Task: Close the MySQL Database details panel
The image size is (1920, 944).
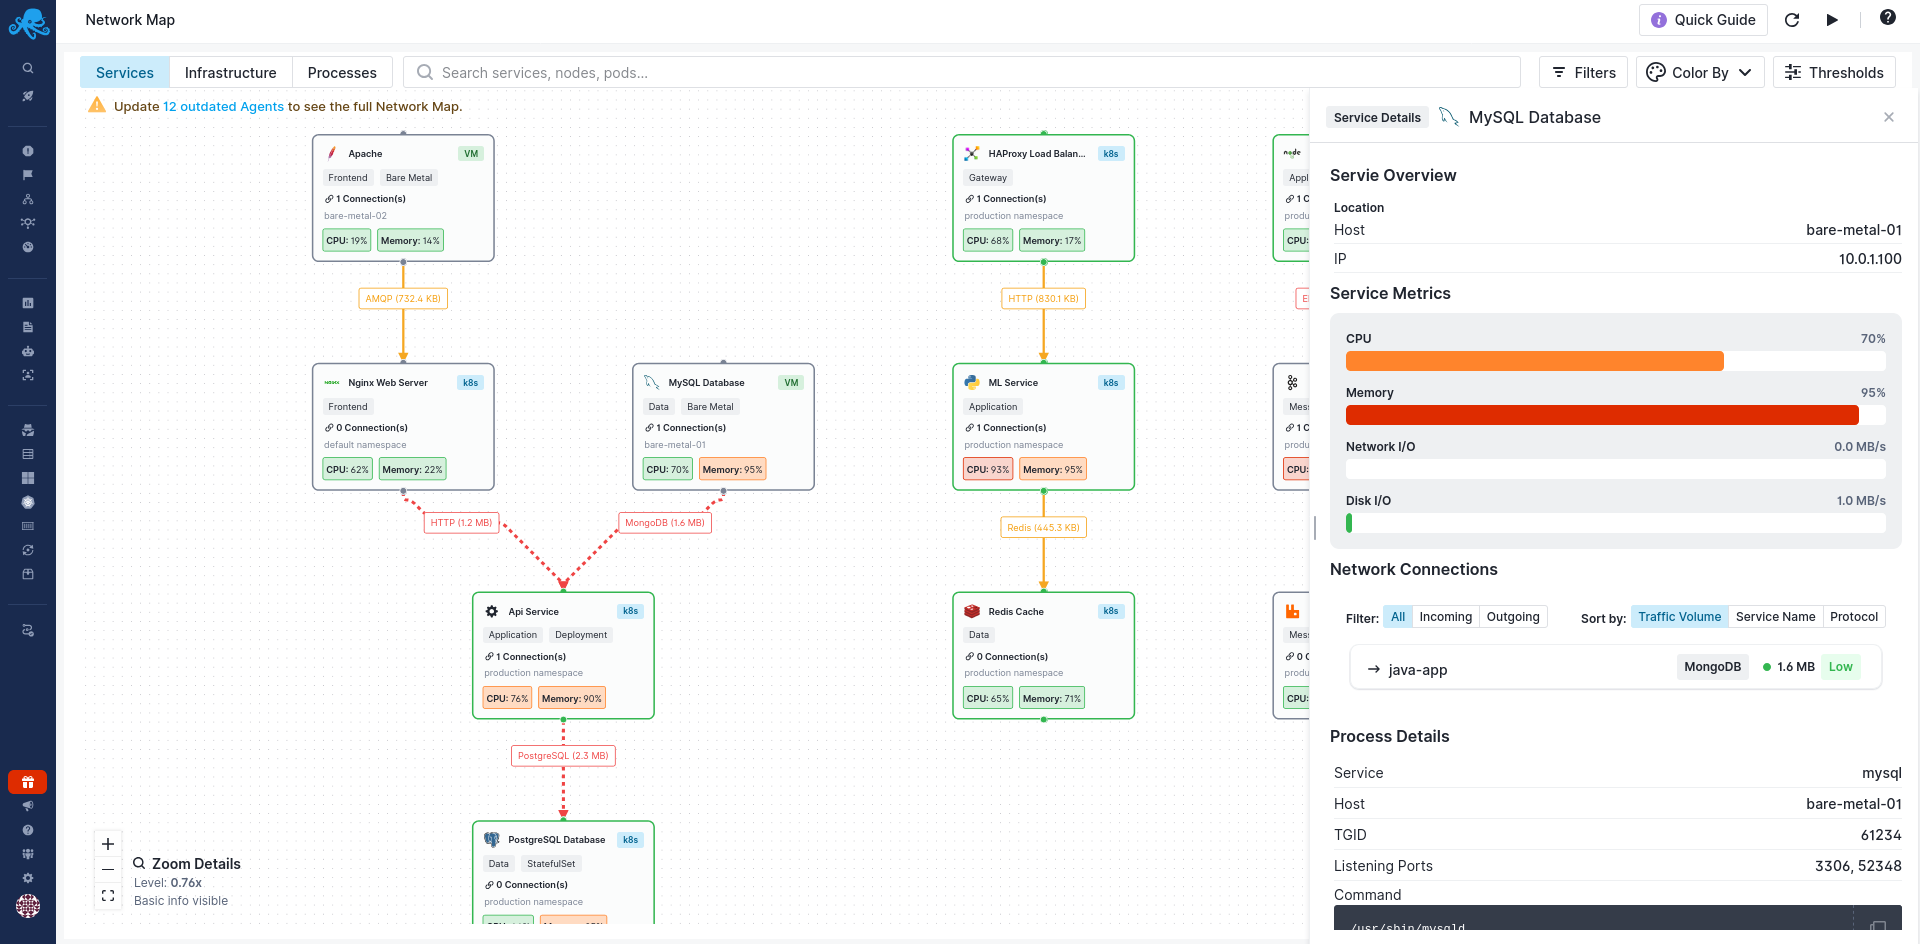Action: pyautogui.click(x=1888, y=117)
